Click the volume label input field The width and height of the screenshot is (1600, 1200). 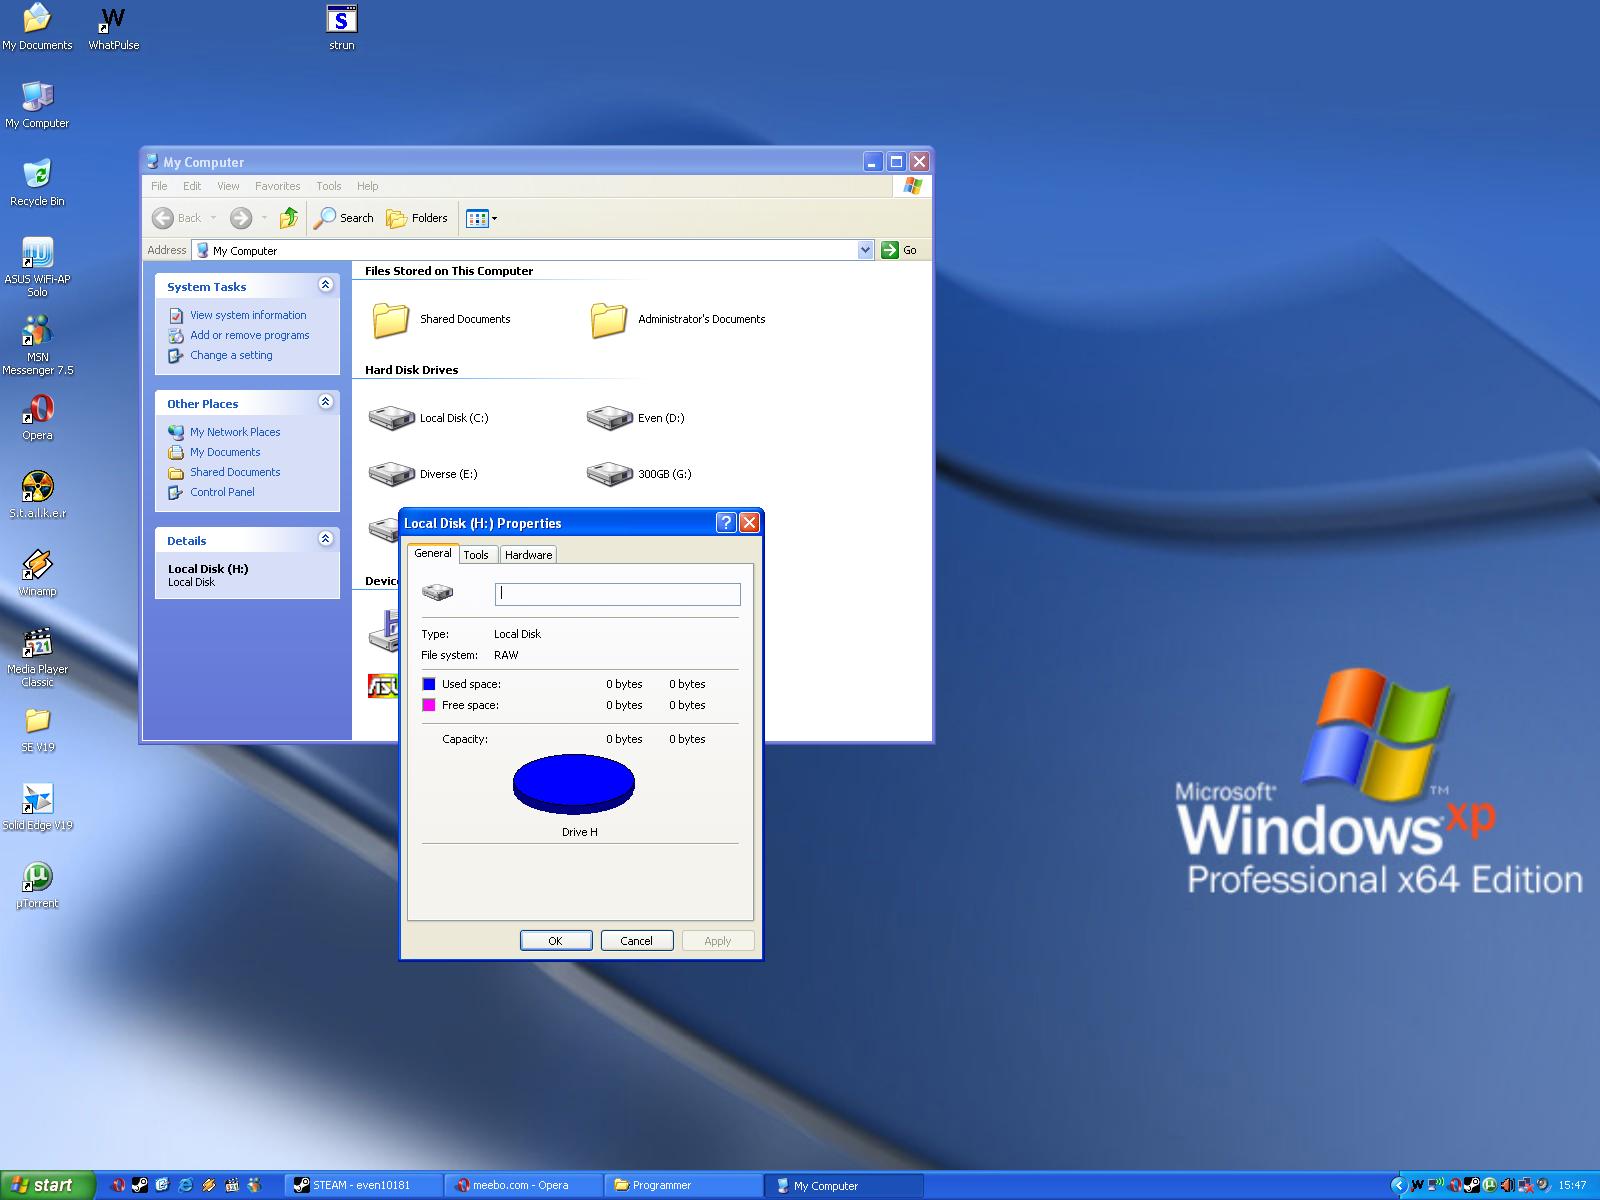point(618,594)
